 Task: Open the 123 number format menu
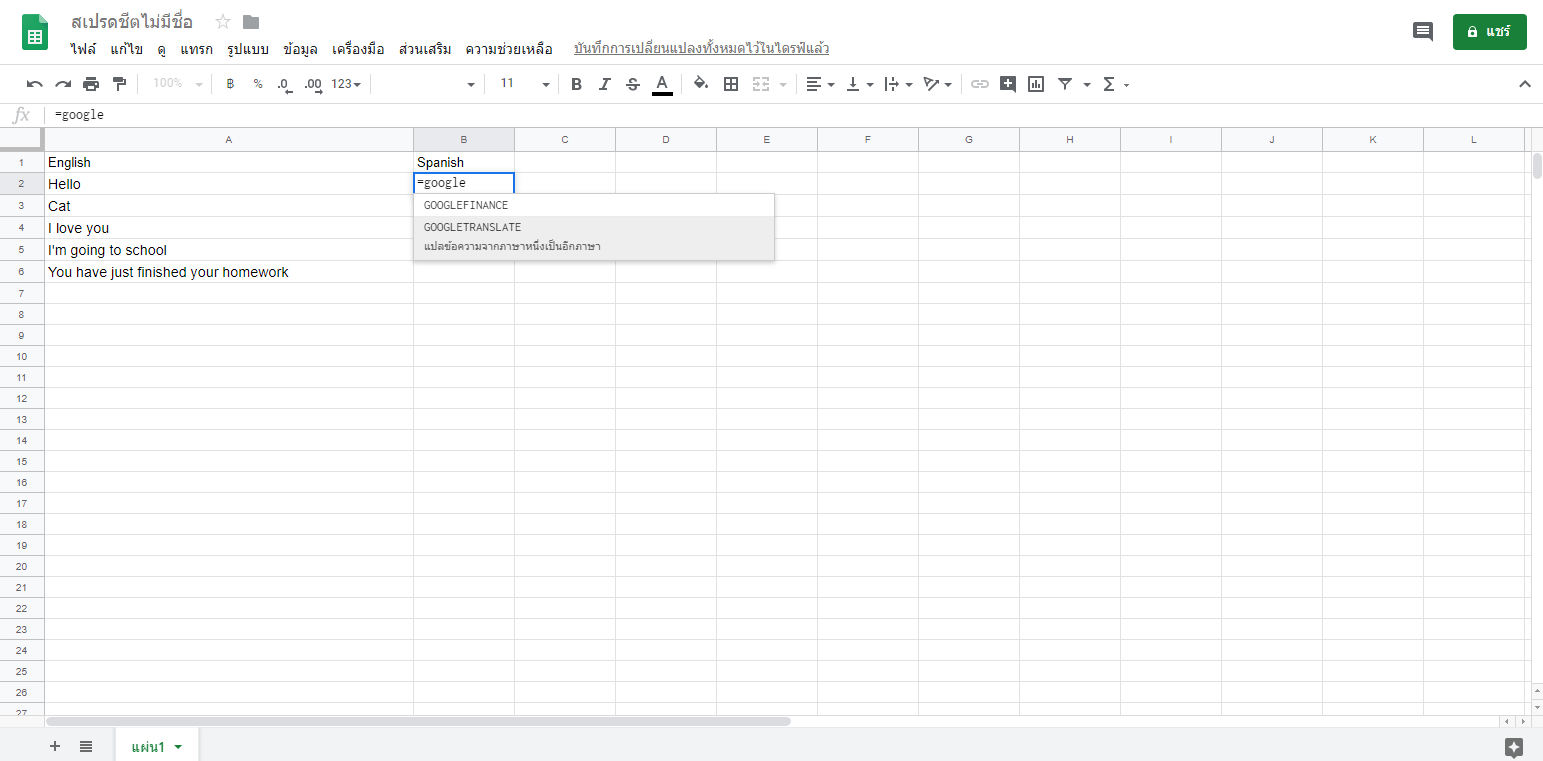tap(346, 84)
